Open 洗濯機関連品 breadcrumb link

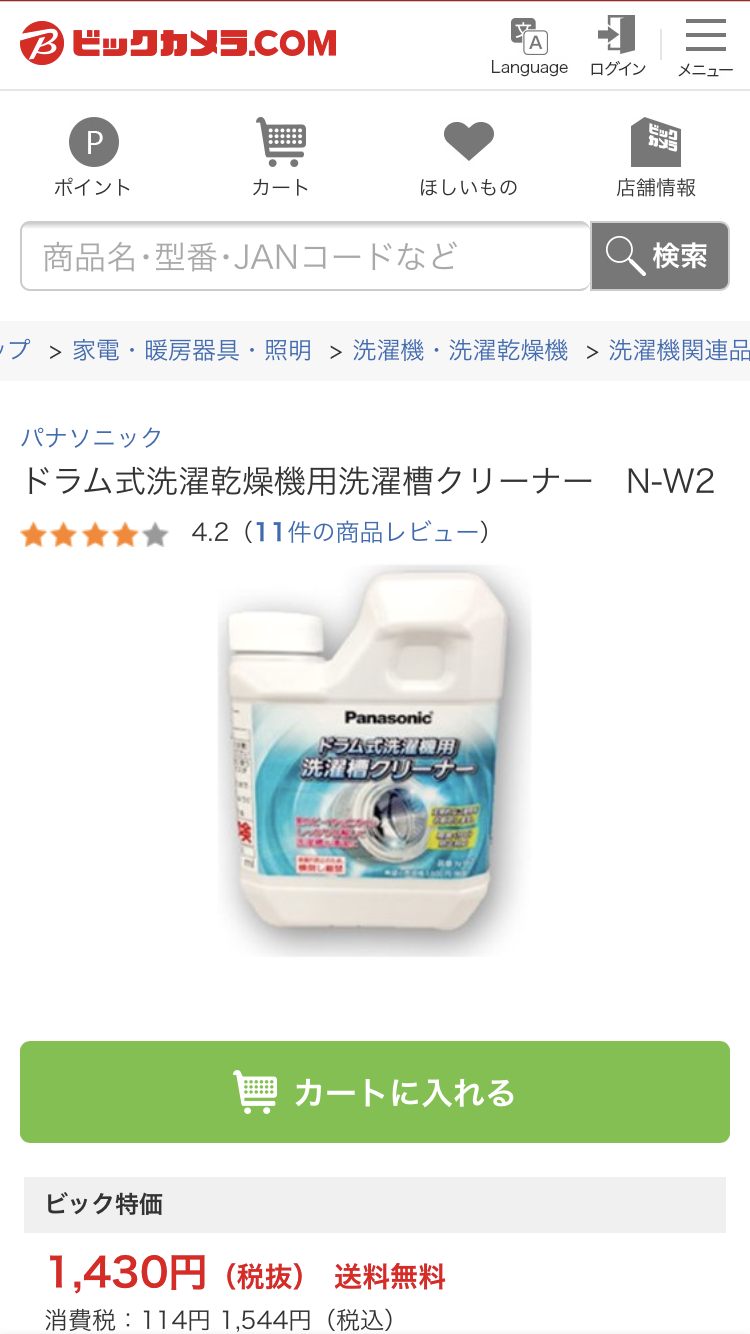(679, 350)
